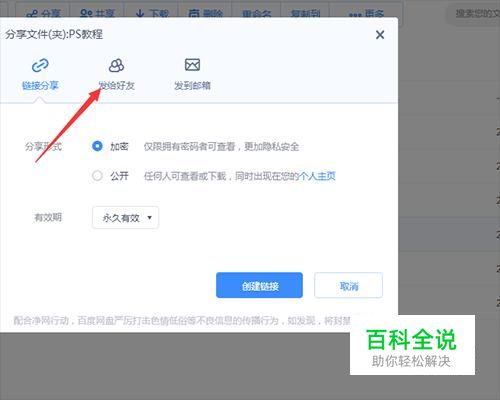Screen dimensions: 500x400
Task: Click the notice text starting 配合净网行动
Action: pos(182,321)
